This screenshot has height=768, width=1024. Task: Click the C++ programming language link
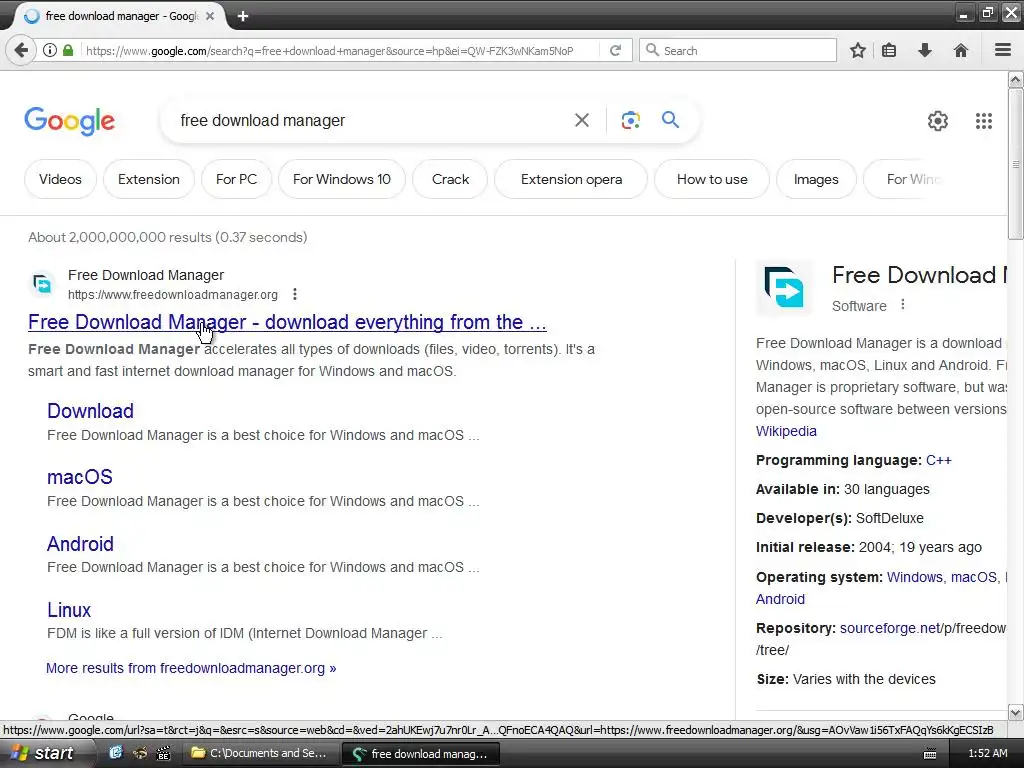click(938, 460)
